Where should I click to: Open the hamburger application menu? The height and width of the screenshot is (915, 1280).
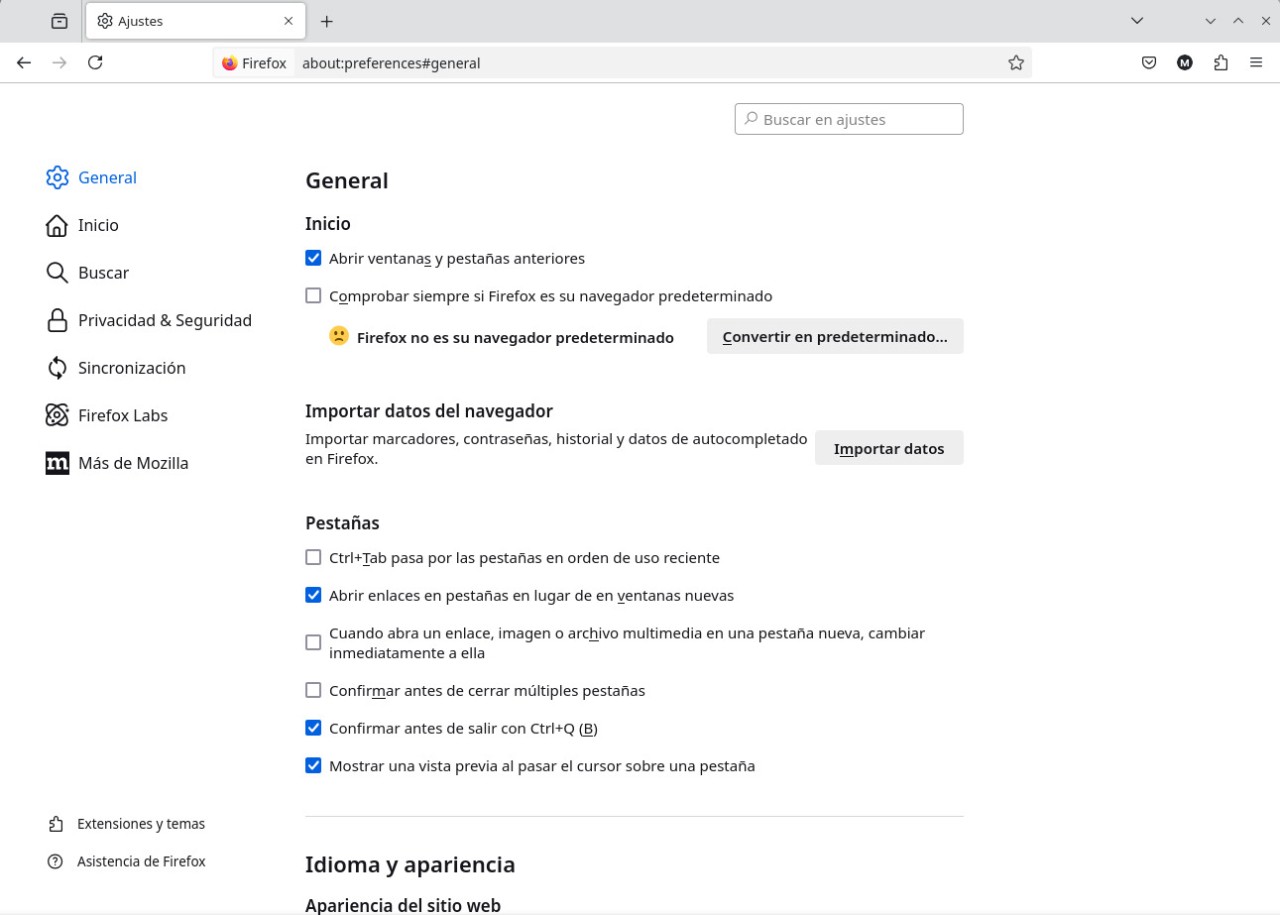pos(1256,63)
